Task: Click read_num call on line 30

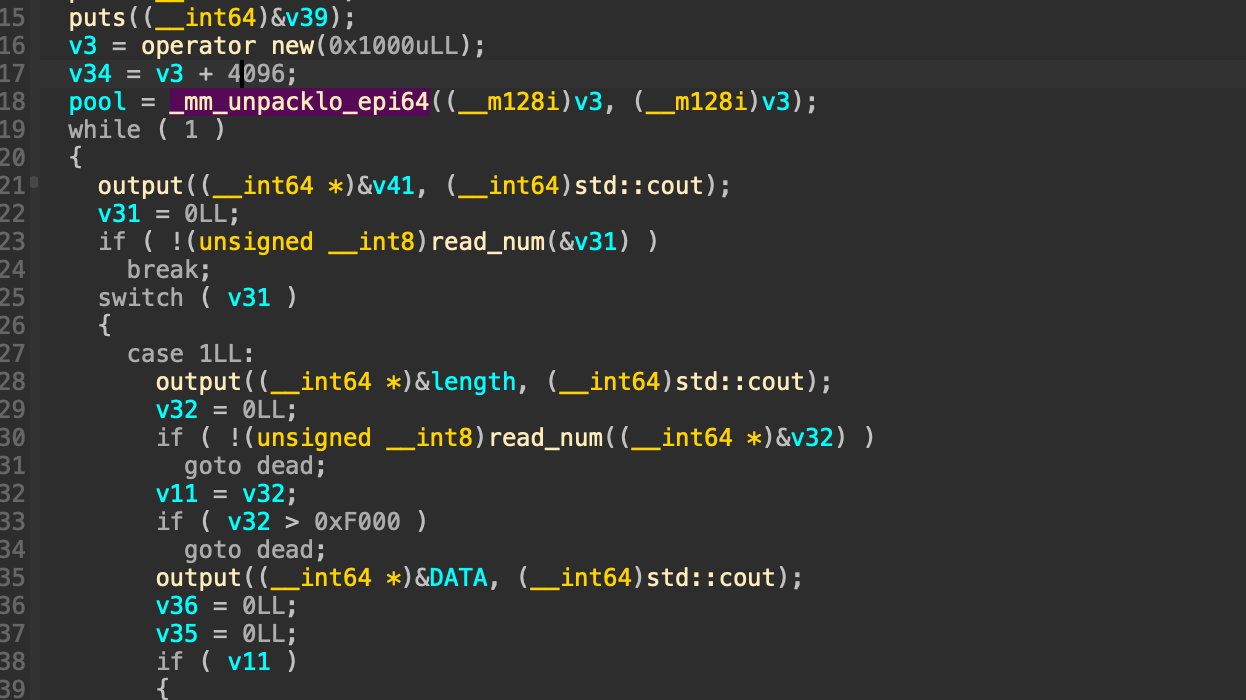Action: coord(545,438)
